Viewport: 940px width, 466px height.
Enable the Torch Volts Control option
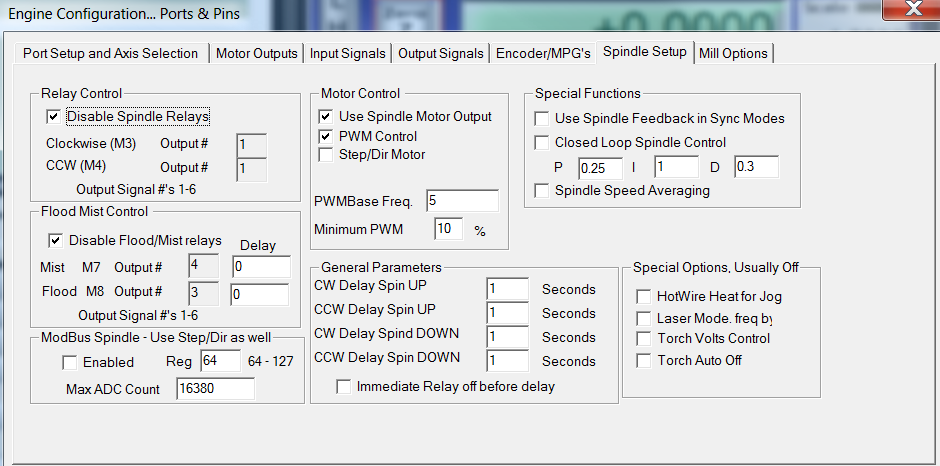point(644,339)
